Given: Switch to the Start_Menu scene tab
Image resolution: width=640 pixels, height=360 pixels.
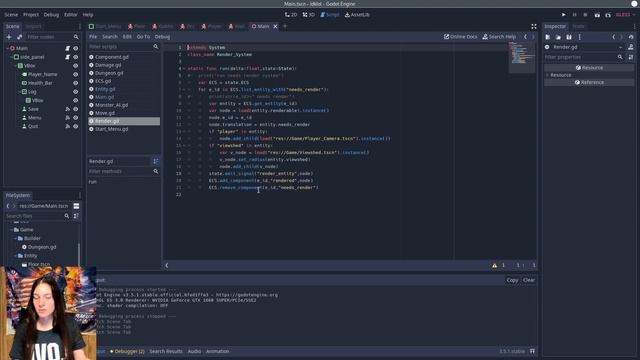Looking at the screenshot, I should coord(105,27).
